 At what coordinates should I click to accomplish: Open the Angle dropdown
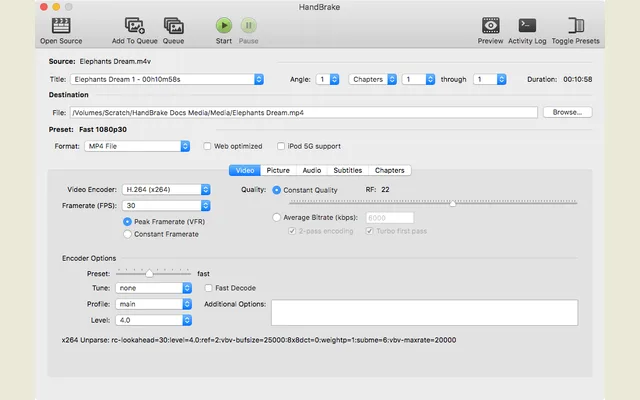point(327,79)
